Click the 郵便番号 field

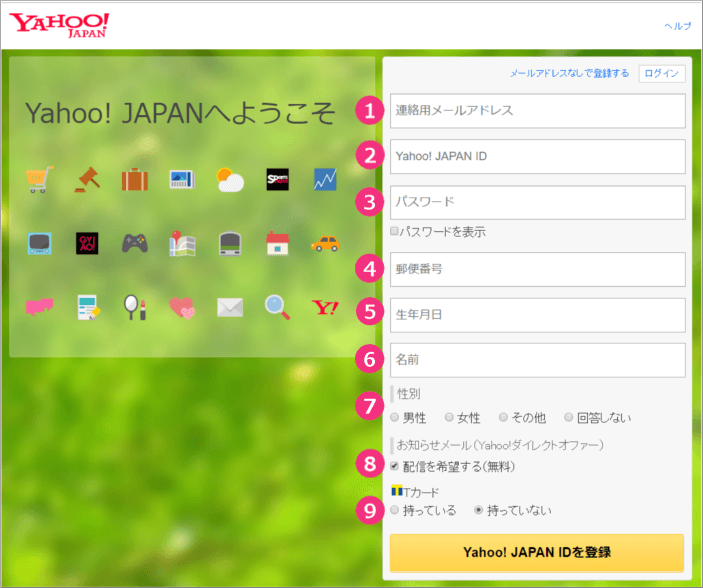pos(538,269)
